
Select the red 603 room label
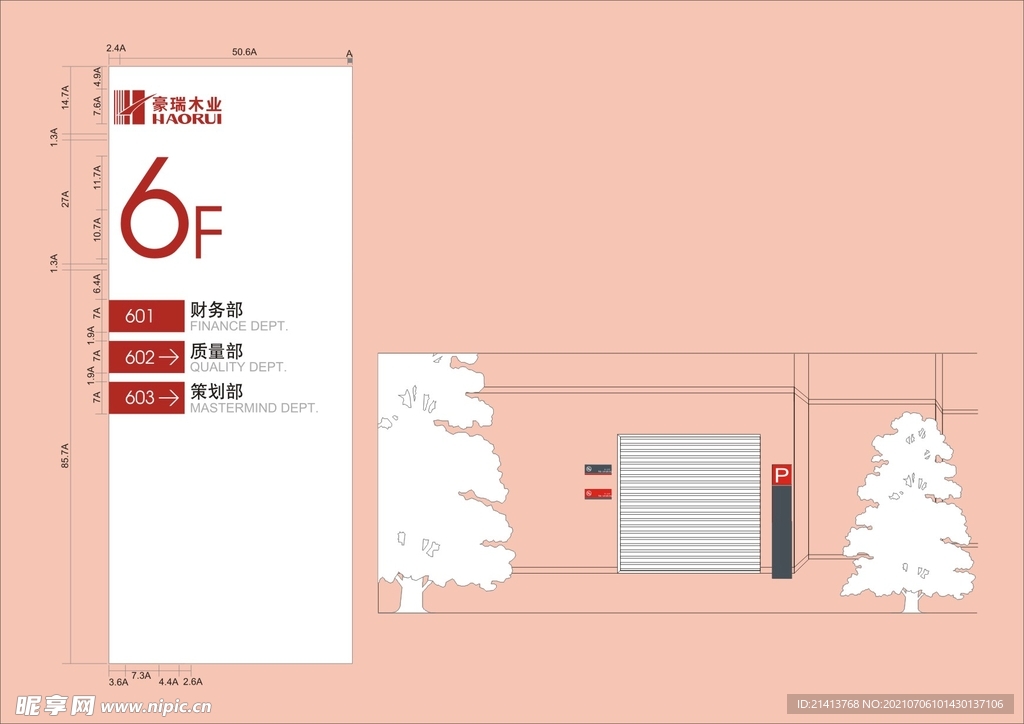tap(146, 398)
